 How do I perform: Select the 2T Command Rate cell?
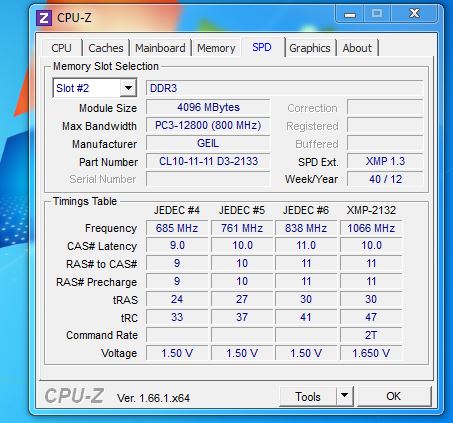[371, 335]
